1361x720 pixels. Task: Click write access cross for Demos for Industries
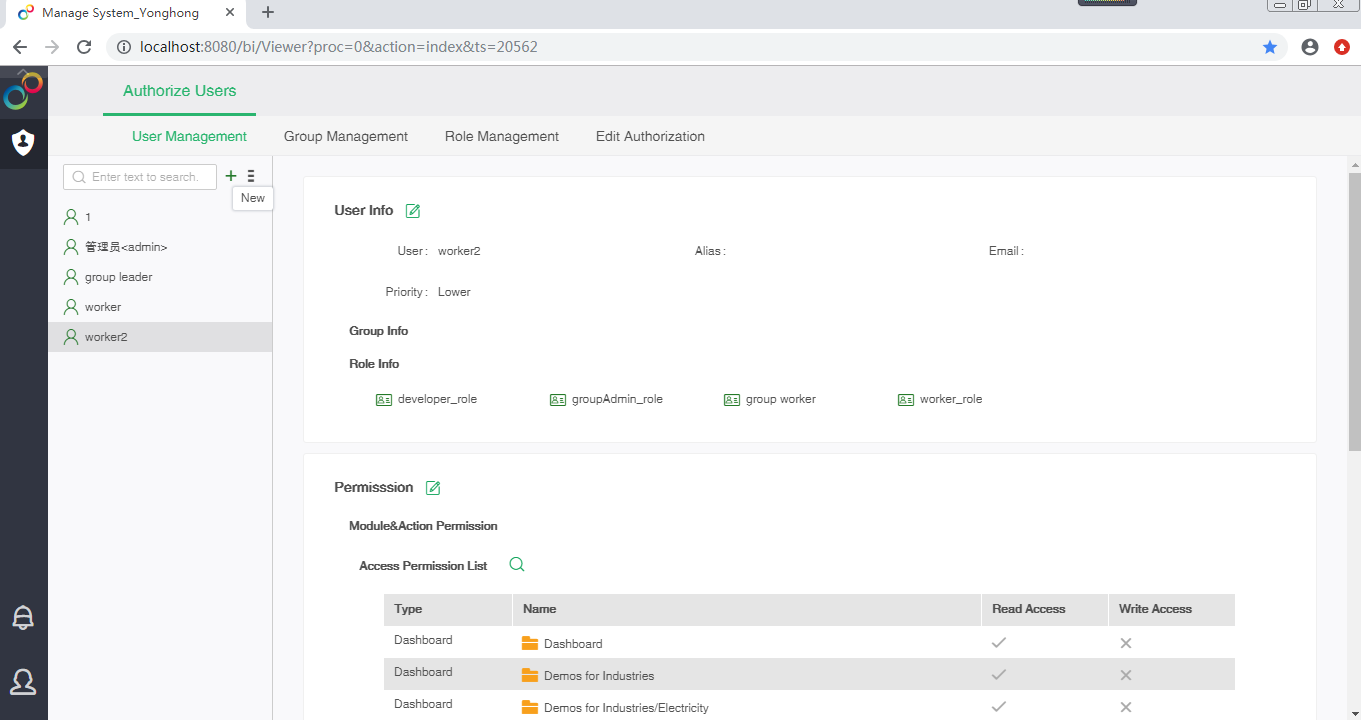(1126, 675)
